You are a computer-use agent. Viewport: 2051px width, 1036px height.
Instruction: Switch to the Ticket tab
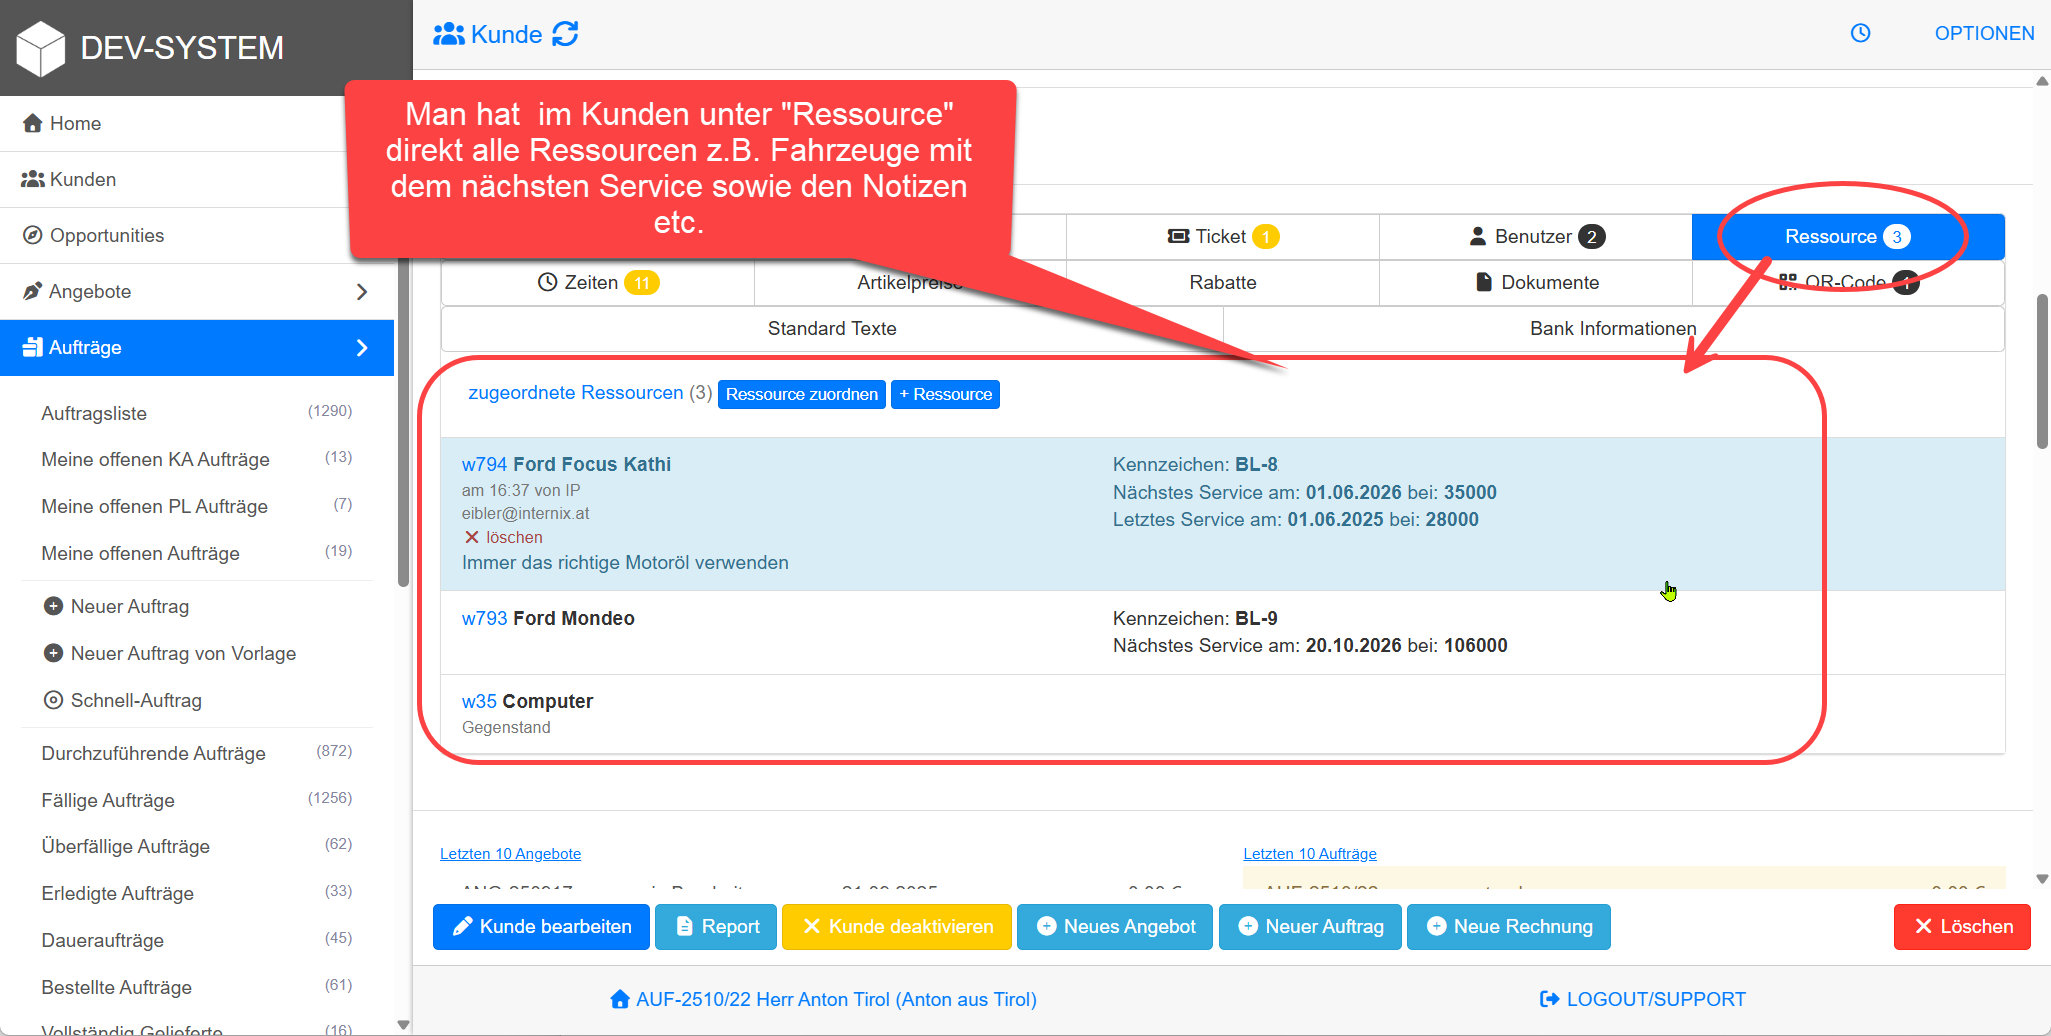(1222, 237)
